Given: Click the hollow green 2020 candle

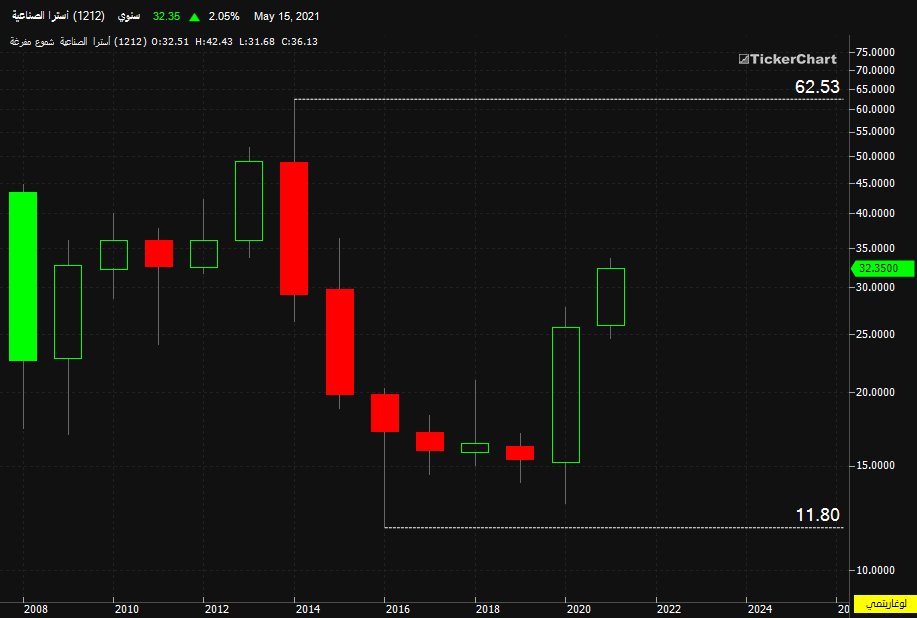Looking at the screenshot, I should pos(566,395).
